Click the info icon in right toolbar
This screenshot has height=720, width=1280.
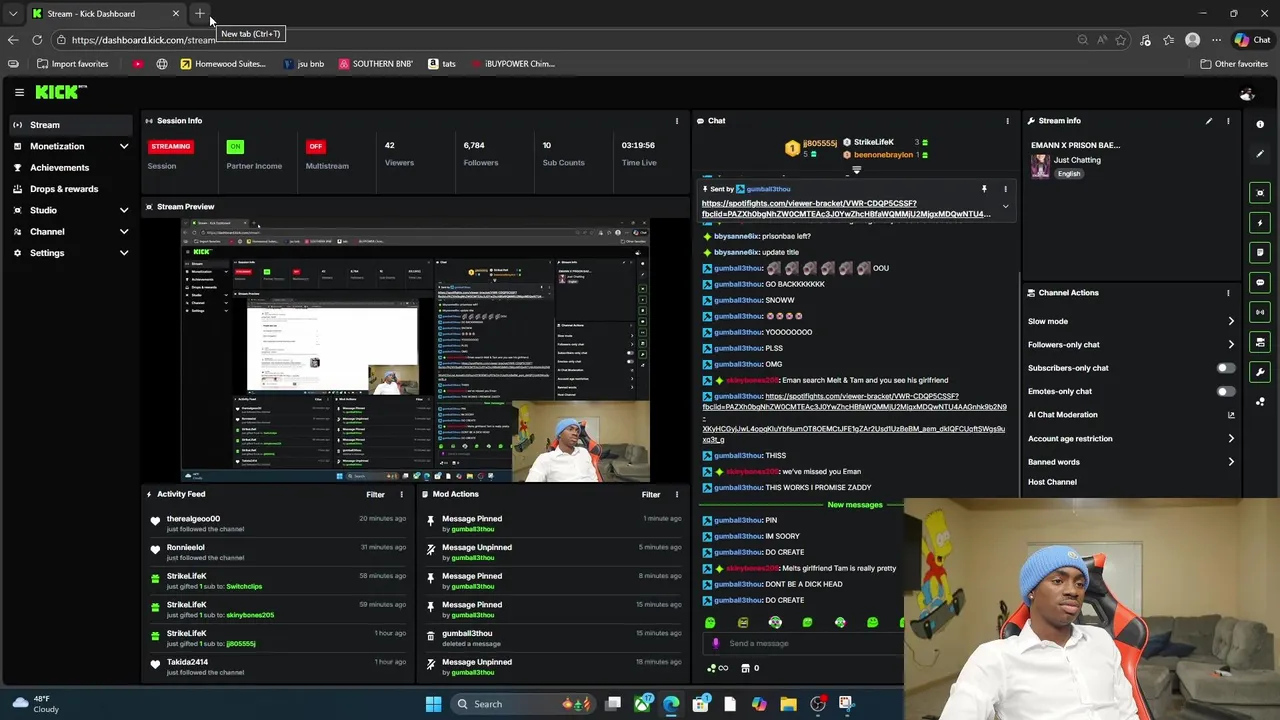tap(1260, 124)
